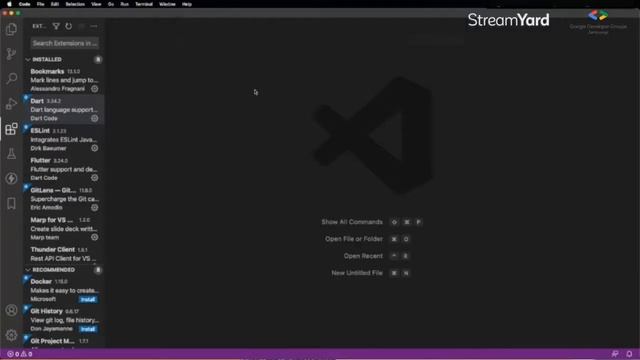Select the Git Project Manager extension

click(64, 342)
